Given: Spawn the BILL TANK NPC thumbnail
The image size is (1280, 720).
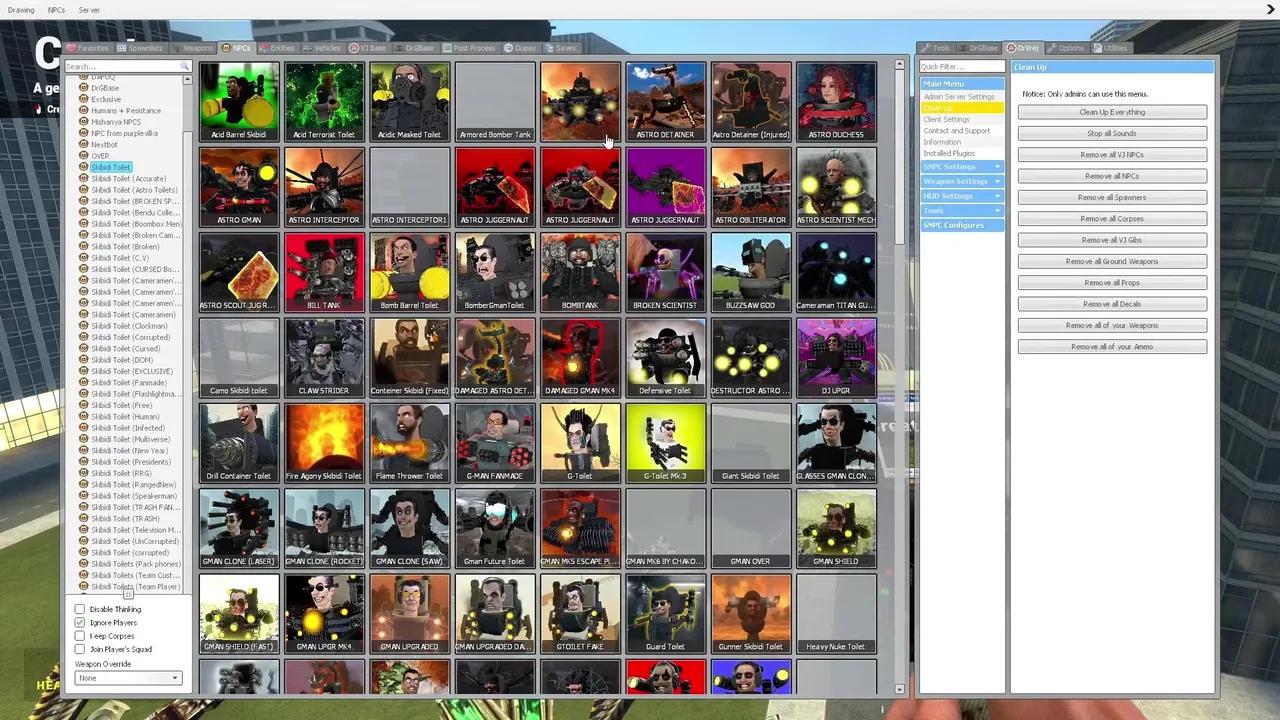Looking at the screenshot, I should tap(323, 270).
